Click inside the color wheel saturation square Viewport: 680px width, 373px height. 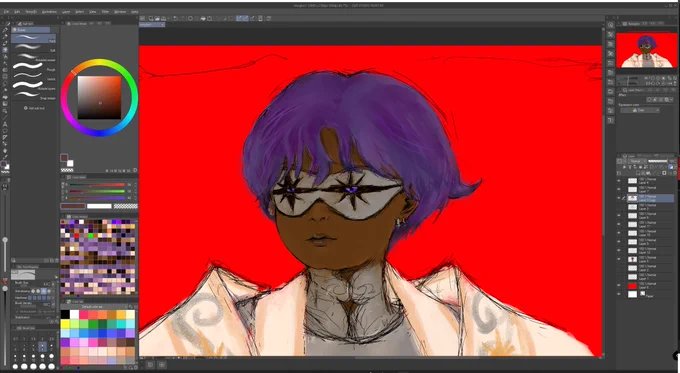pyautogui.click(x=99, y=97)
